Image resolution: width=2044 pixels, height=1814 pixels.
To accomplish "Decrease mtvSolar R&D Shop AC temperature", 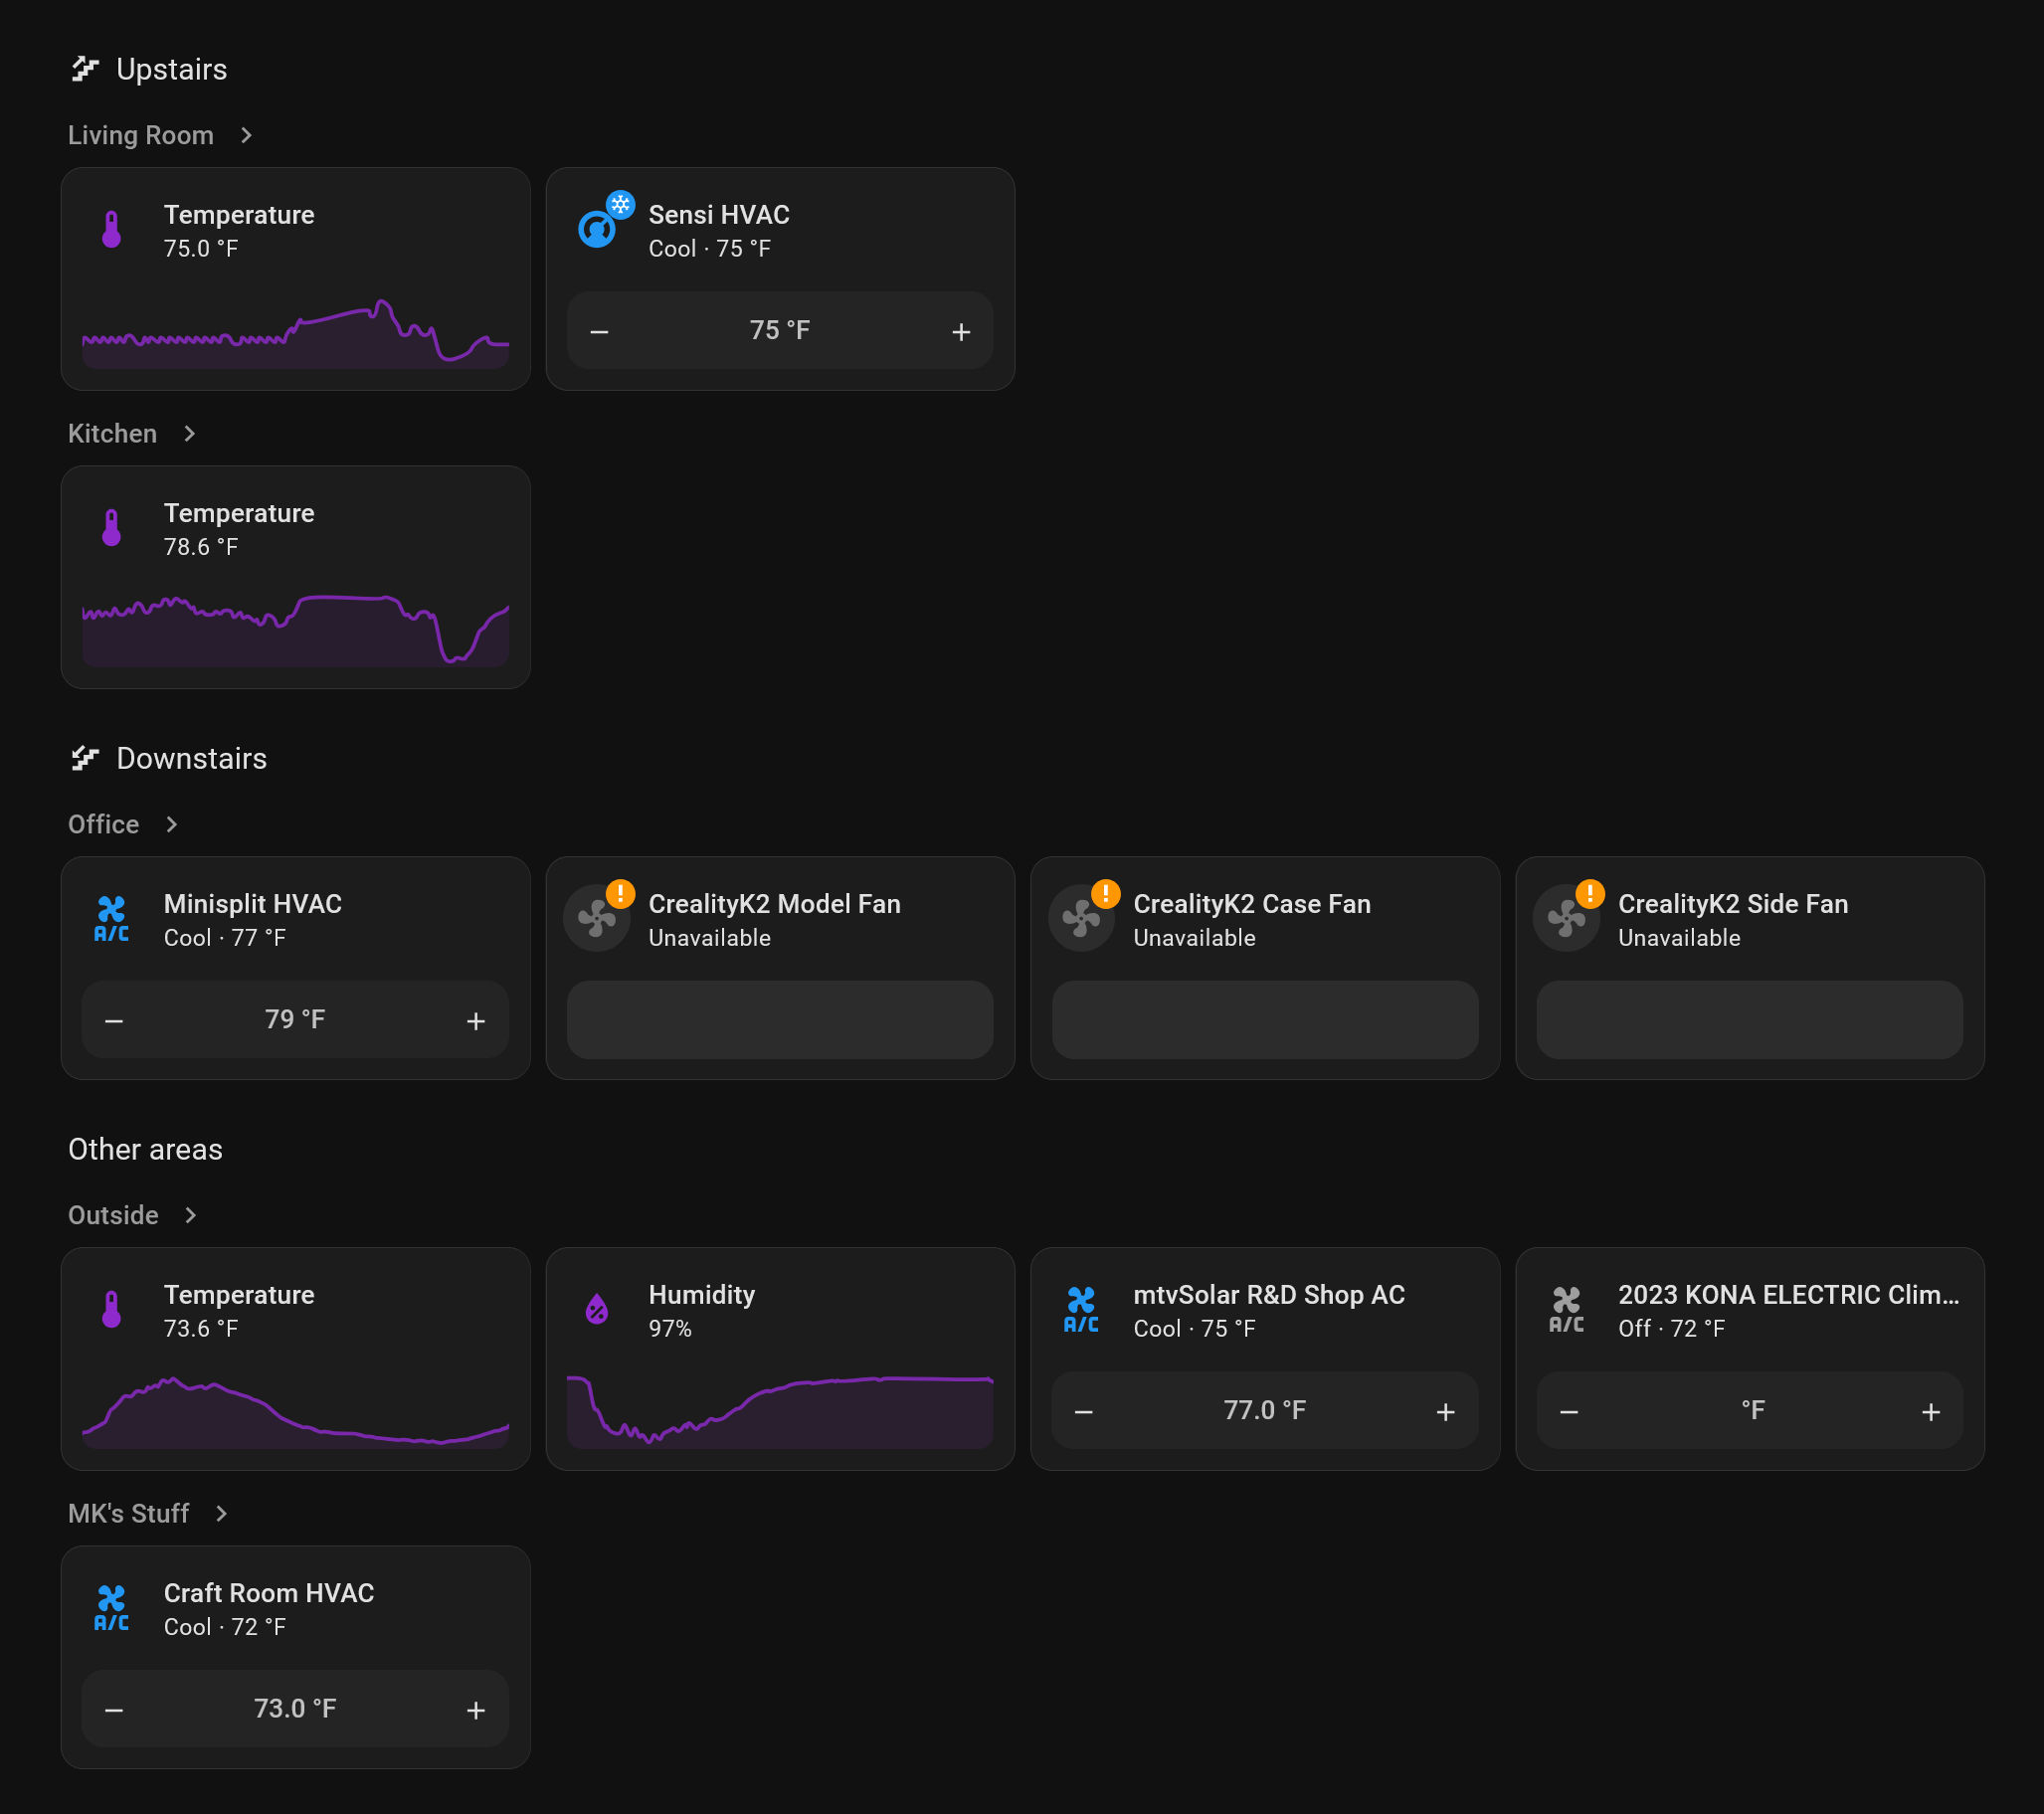I will pyautogui.click(x=1084, y=1412).
